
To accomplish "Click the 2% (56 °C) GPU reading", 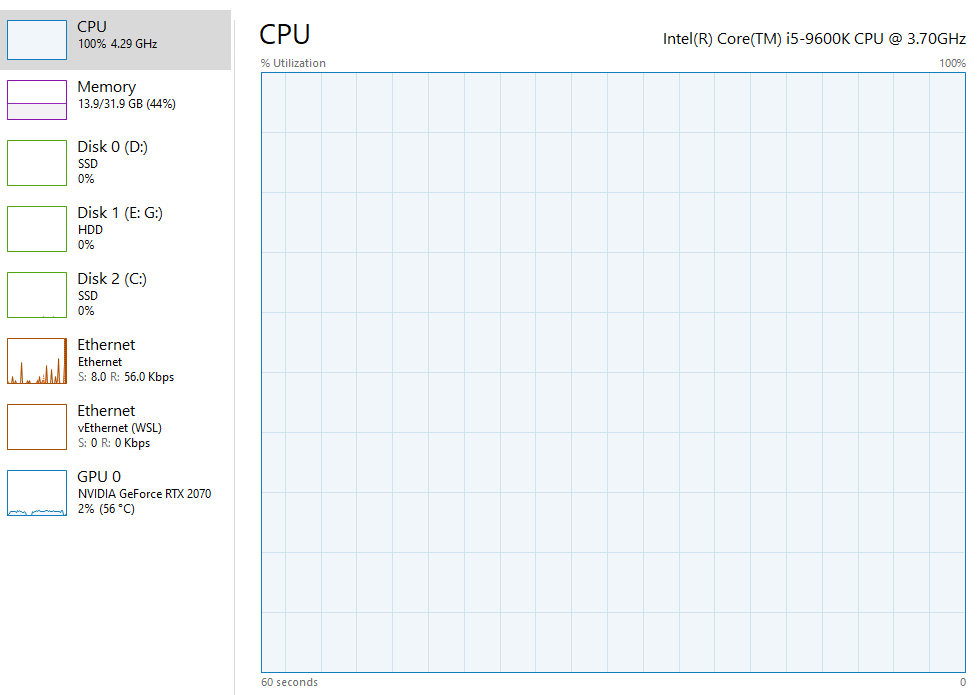I will [x=106, y=509].
